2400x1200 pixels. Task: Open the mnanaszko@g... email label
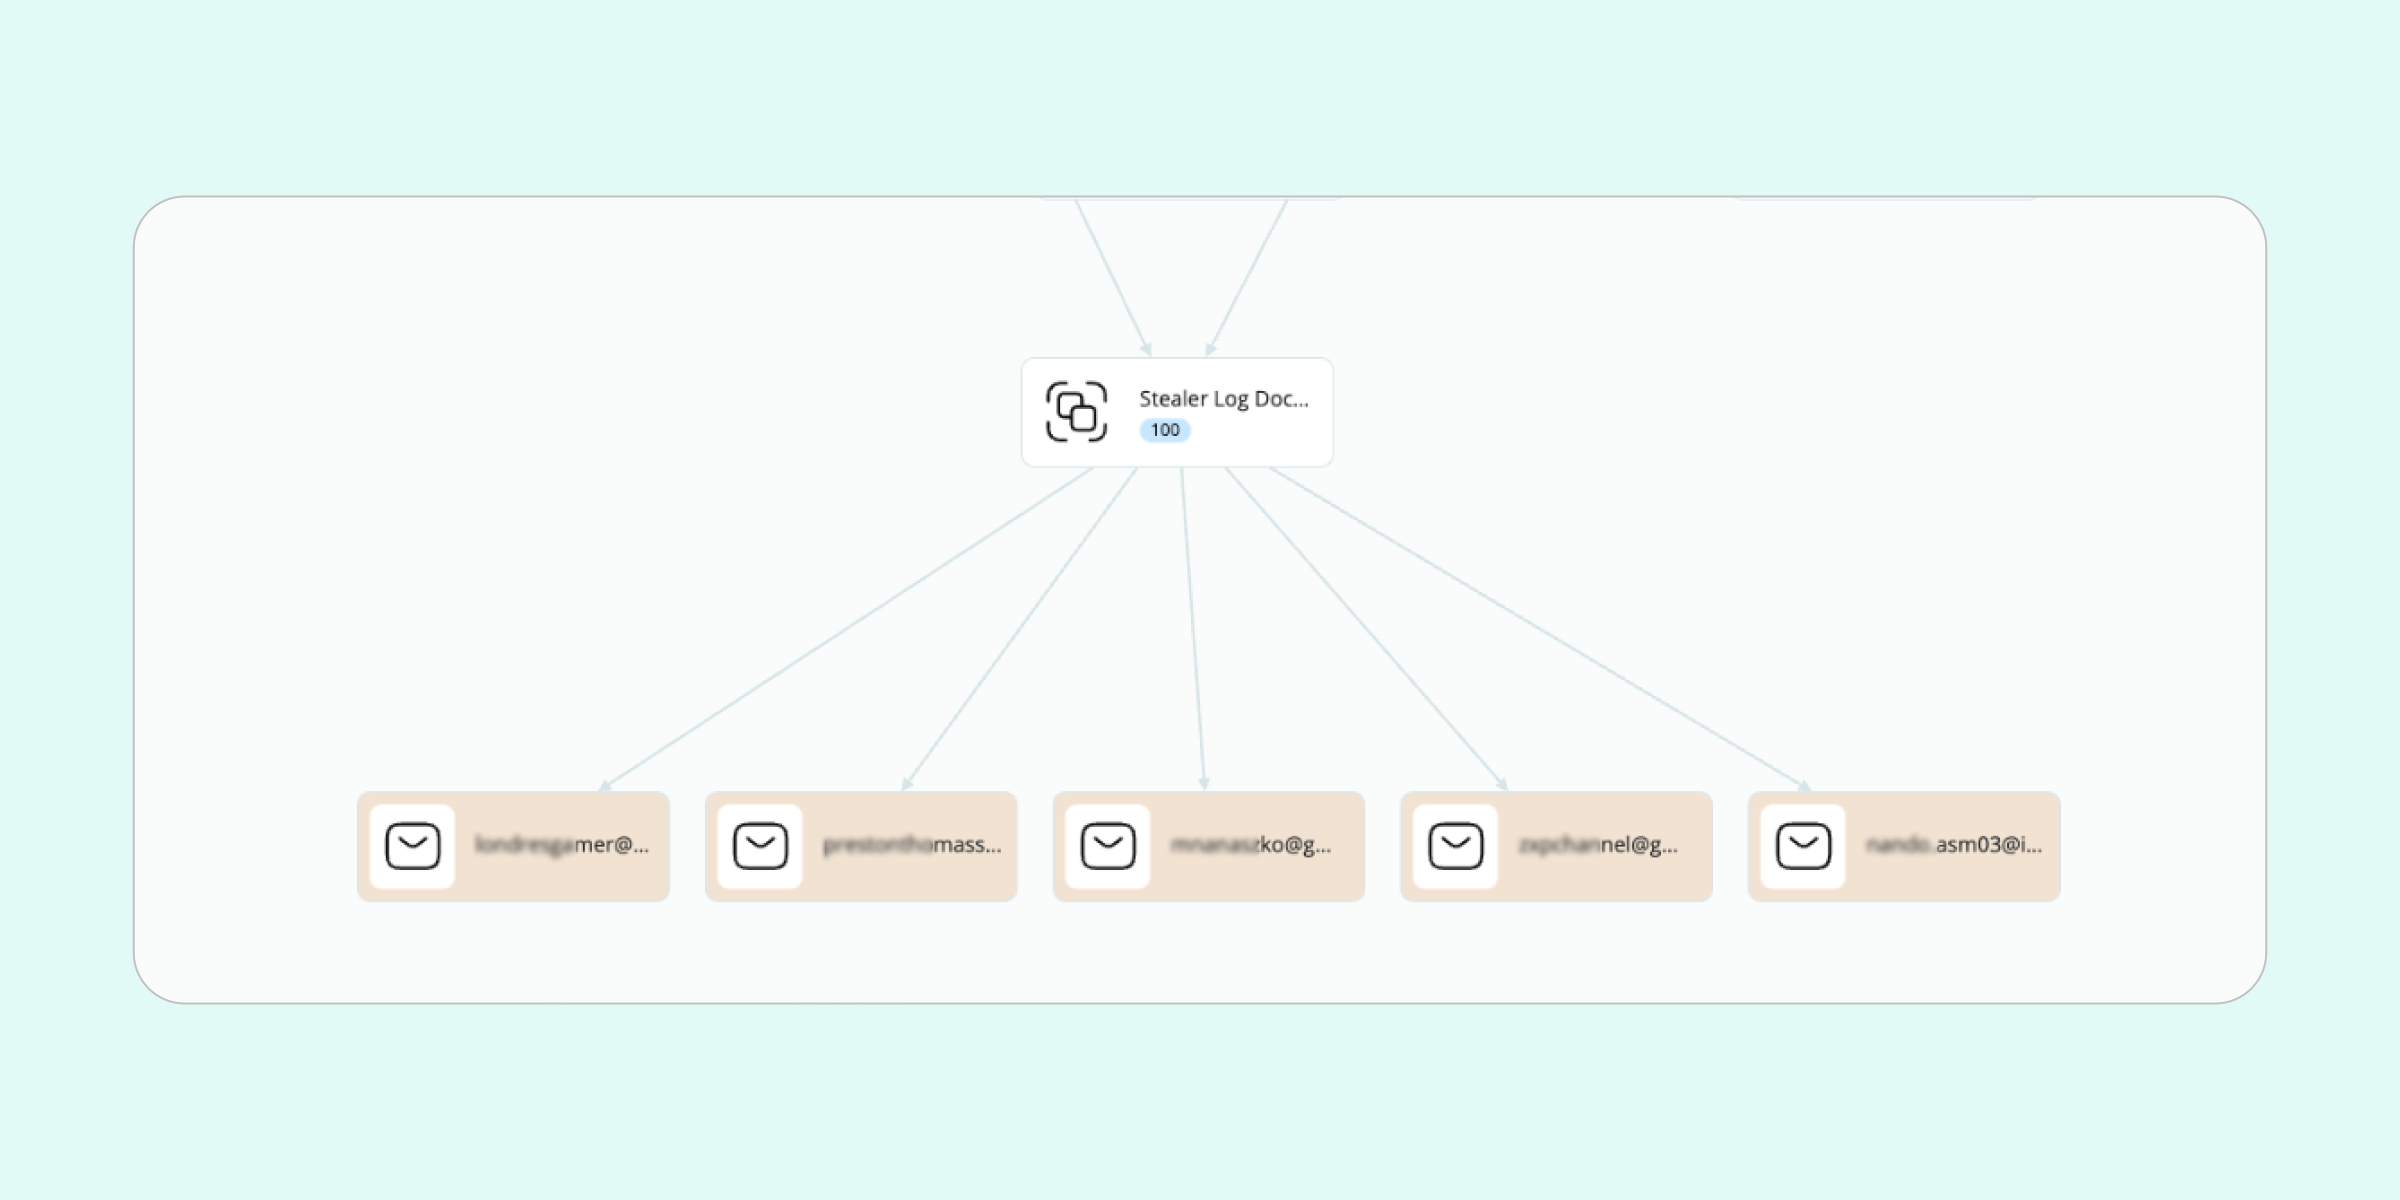point(1251,845)
